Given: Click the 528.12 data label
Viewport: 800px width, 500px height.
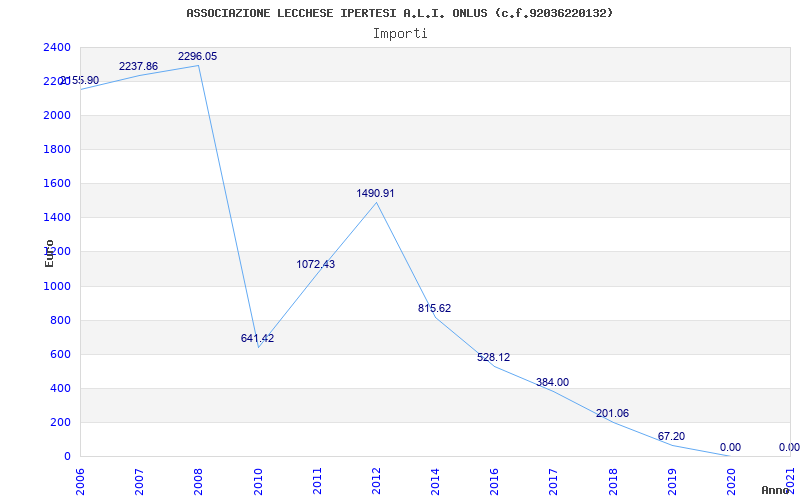Looking at the screenshot, I should pyautogui.click(x=493, y=357).
